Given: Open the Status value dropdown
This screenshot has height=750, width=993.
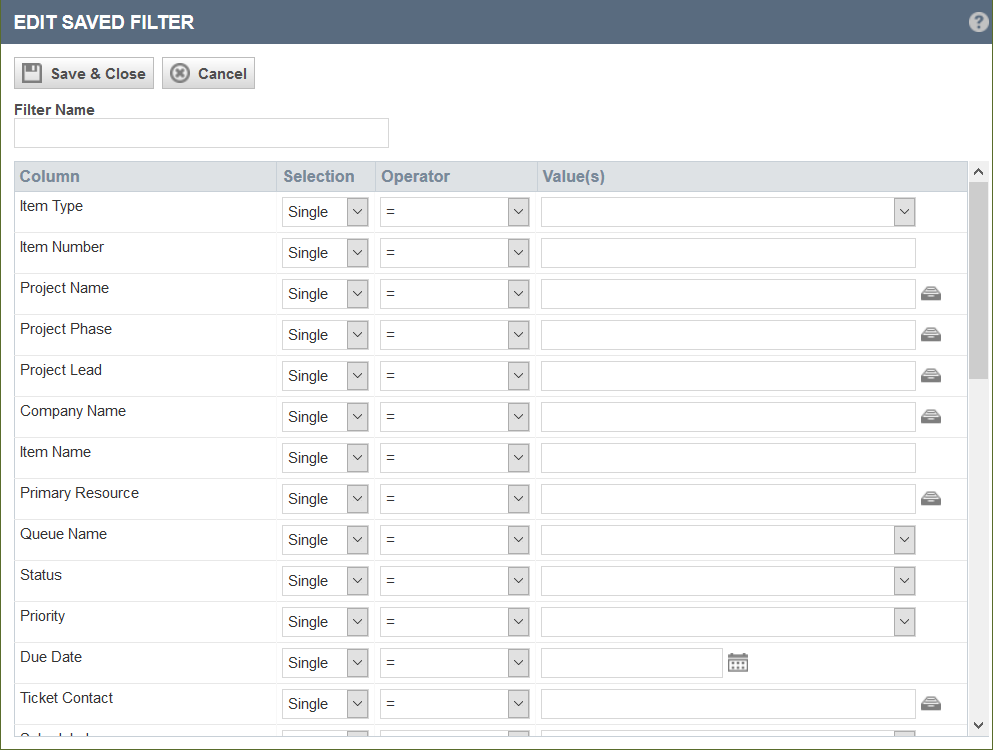Looking at the screenshot, I should pyautogui.click(x=904, y=580).
